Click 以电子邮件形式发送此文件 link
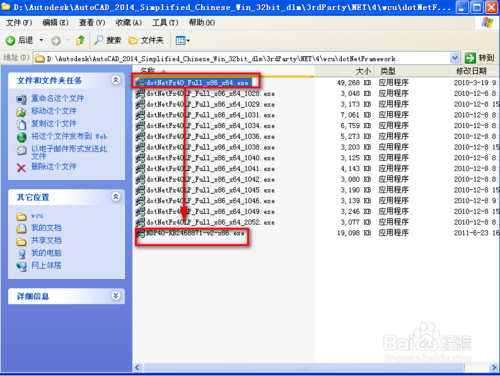The image size is (500, 376). pos(69,152)
